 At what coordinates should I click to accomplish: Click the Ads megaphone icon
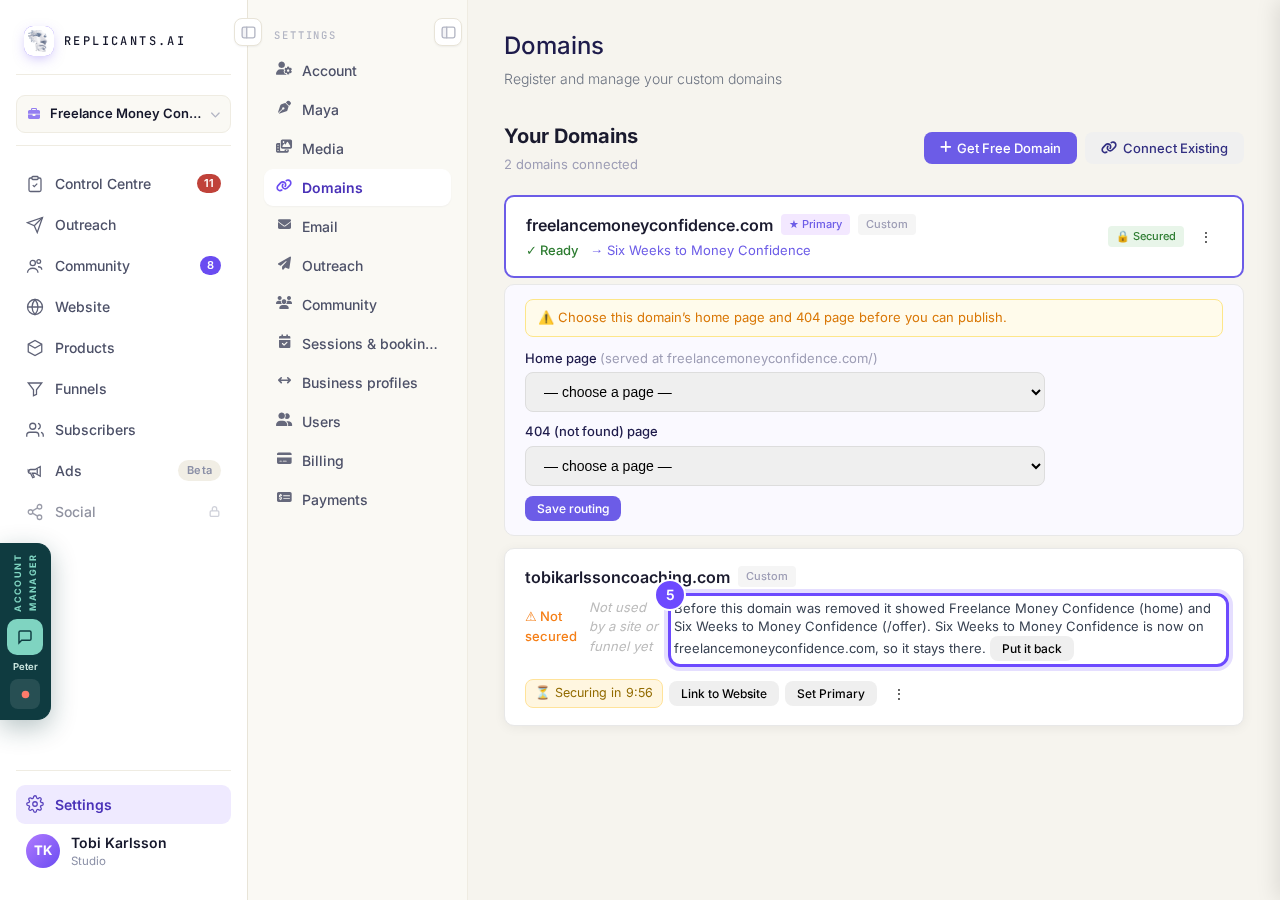pos(35,471)
